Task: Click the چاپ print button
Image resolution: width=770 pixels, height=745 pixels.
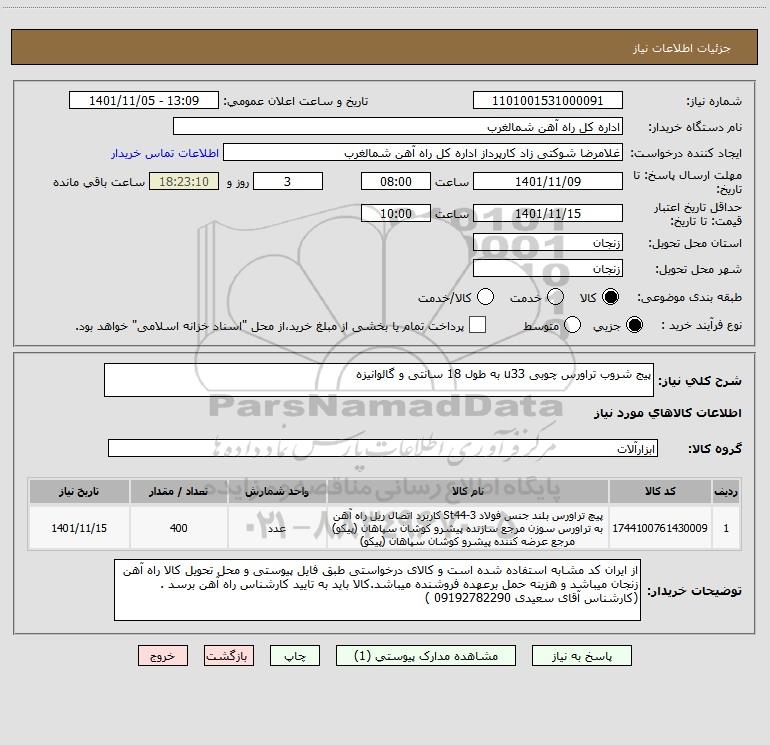Action: [x=295, y=656]
